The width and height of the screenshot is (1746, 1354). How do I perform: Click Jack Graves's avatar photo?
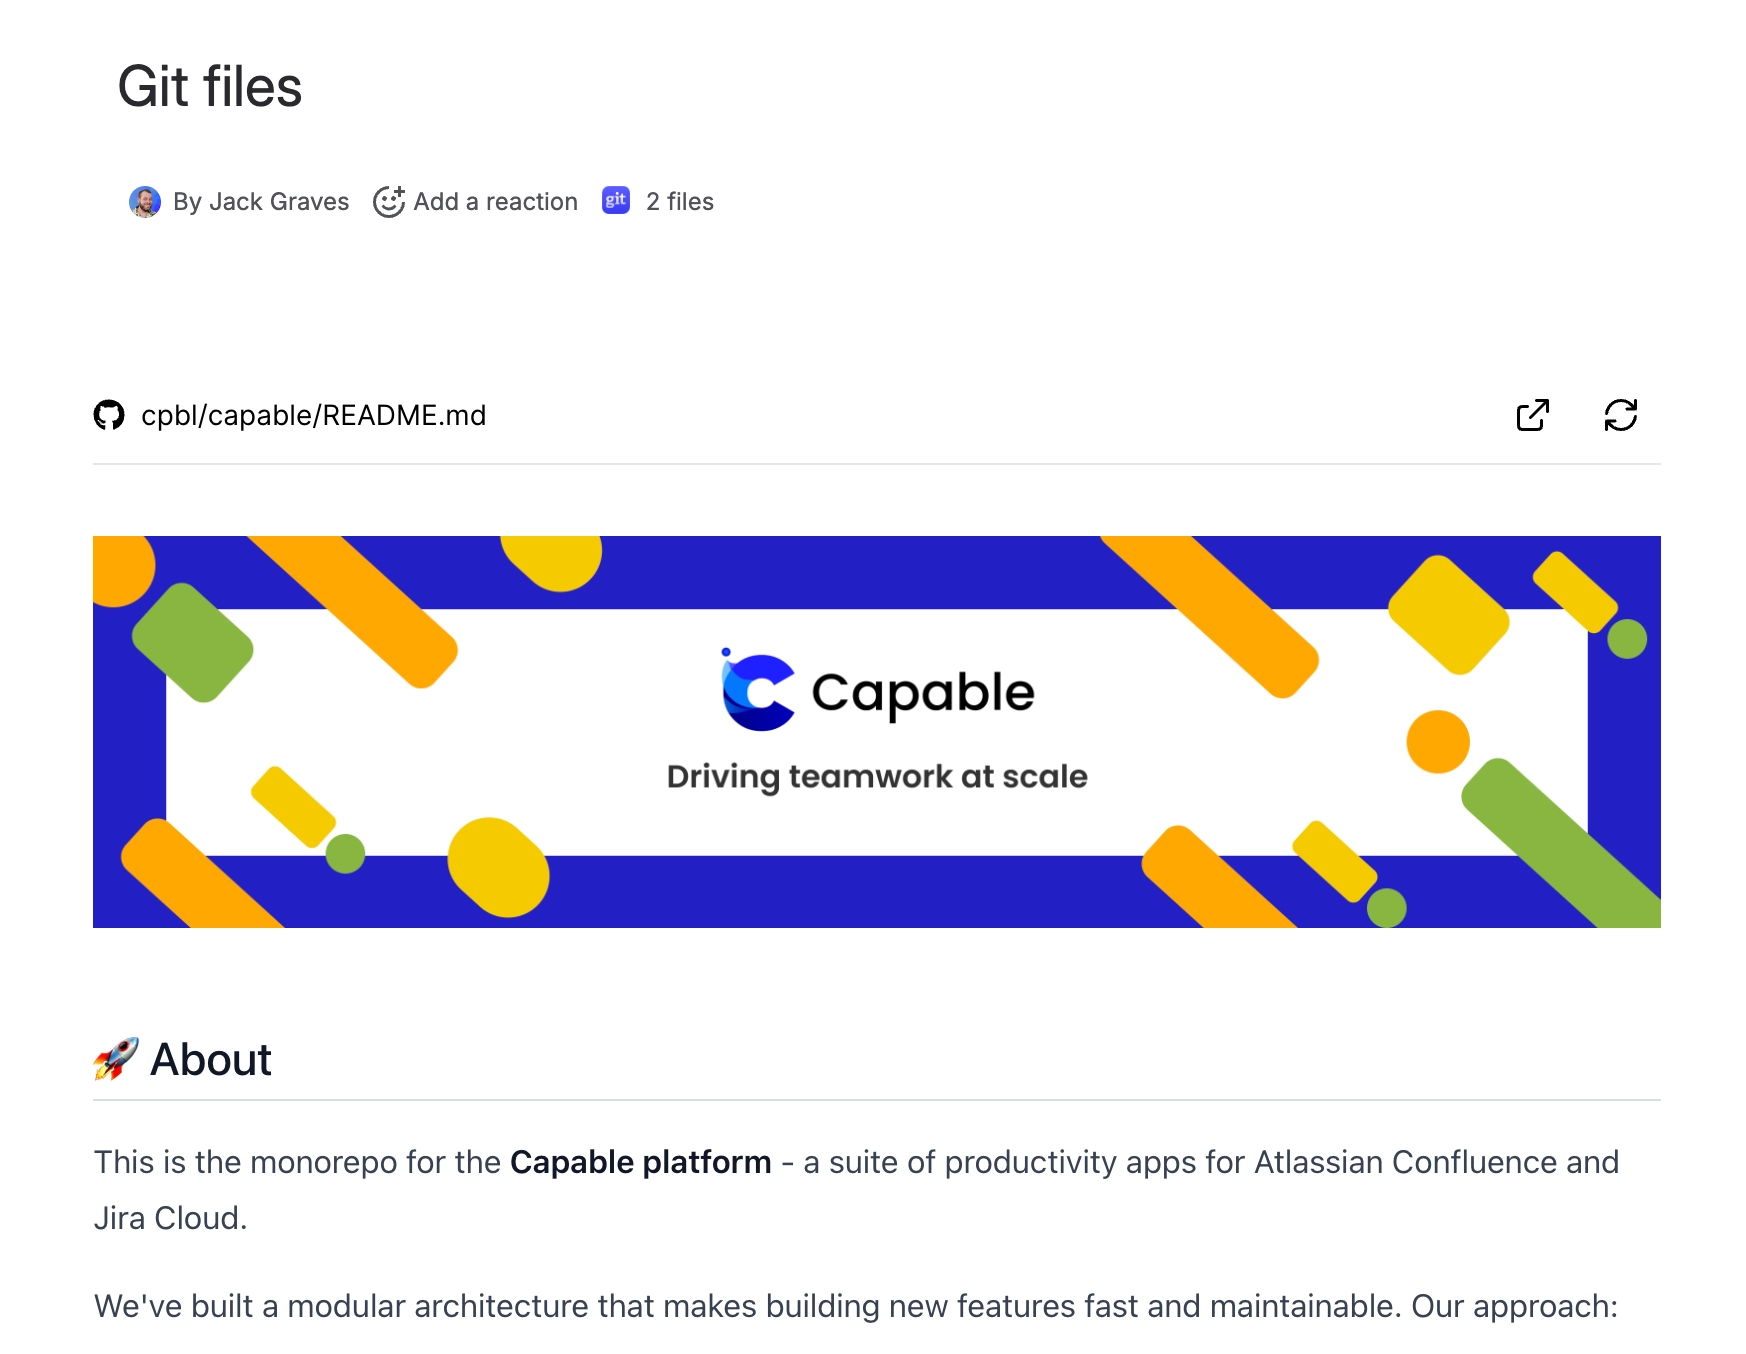pos(145,201)
